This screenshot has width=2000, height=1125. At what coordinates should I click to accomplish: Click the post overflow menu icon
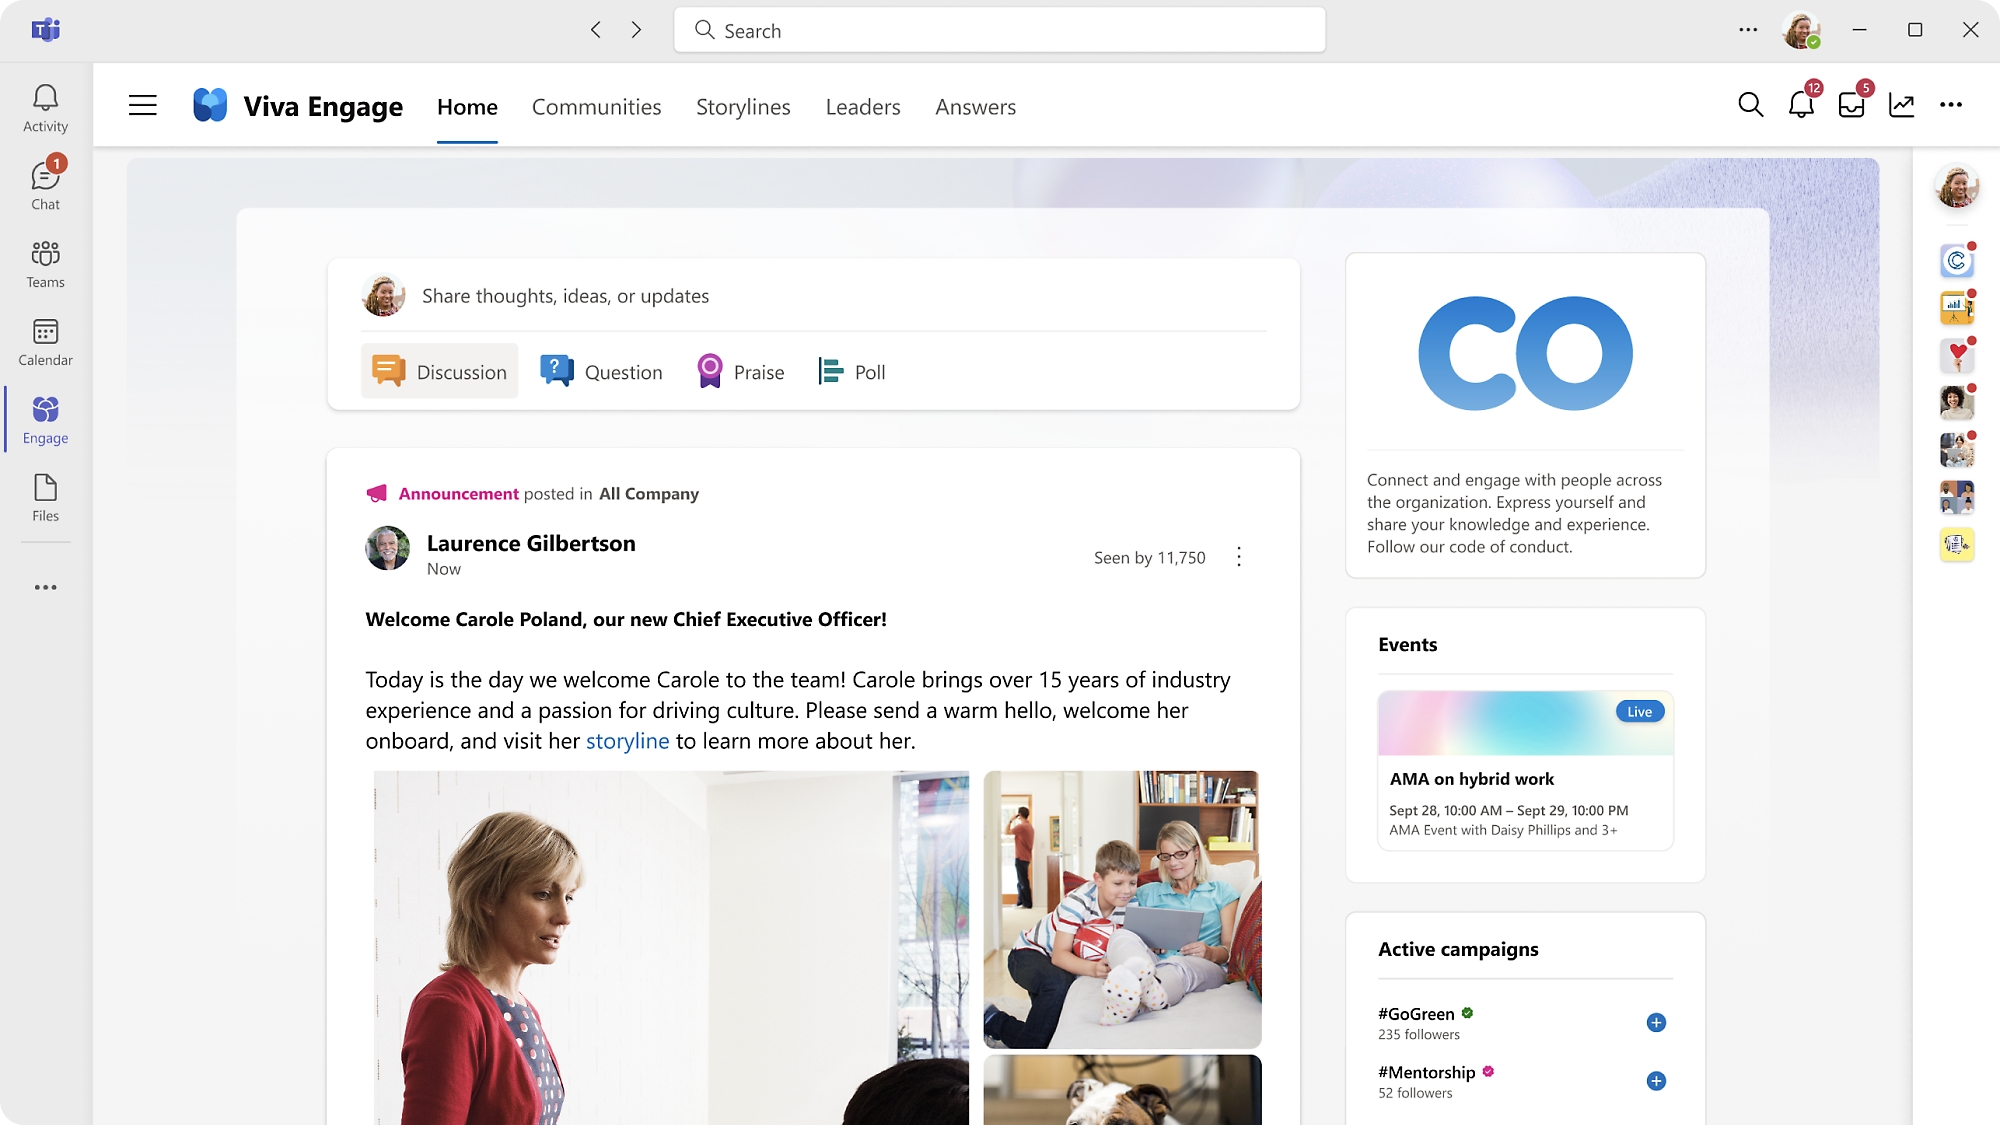click(x=1239, y=554)
